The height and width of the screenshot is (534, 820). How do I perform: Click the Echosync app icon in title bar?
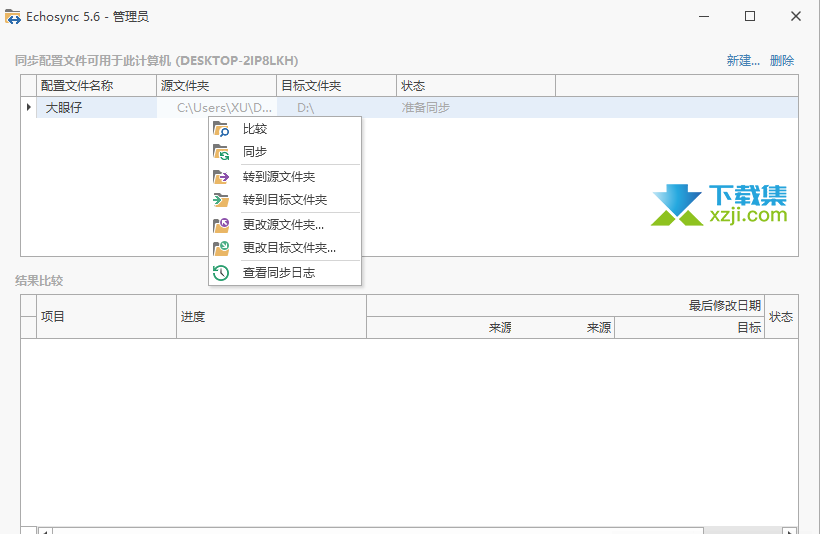tap(13, 17)
